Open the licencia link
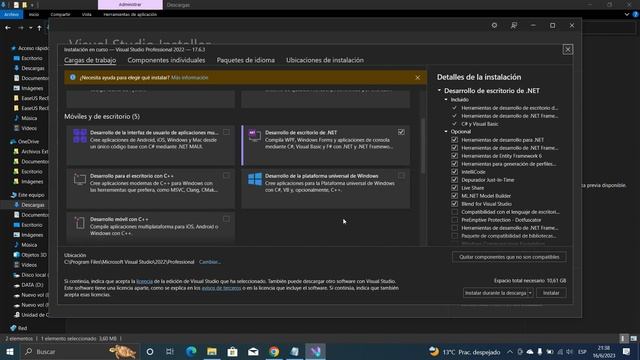This screenshot has height=360, width=640. pos(144,281)
